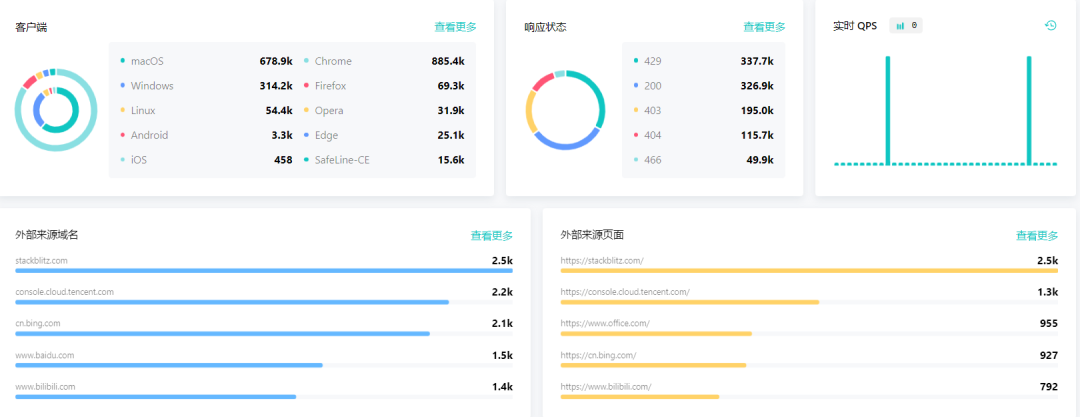This screenshot has width=1080, height=417.
Task: Select the Firefox legend entry
Action: (x=384, y=86)
